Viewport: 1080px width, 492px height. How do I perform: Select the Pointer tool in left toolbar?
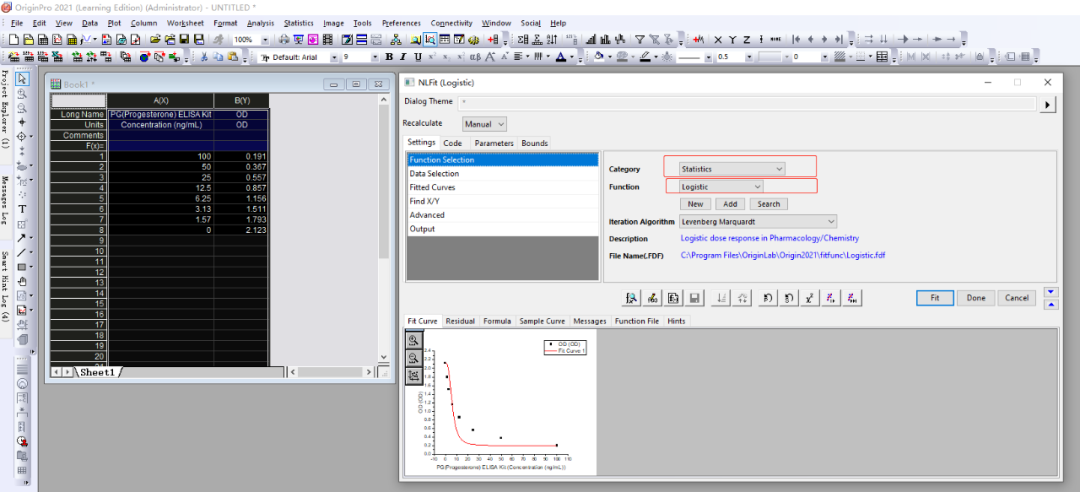click(22, 79)
